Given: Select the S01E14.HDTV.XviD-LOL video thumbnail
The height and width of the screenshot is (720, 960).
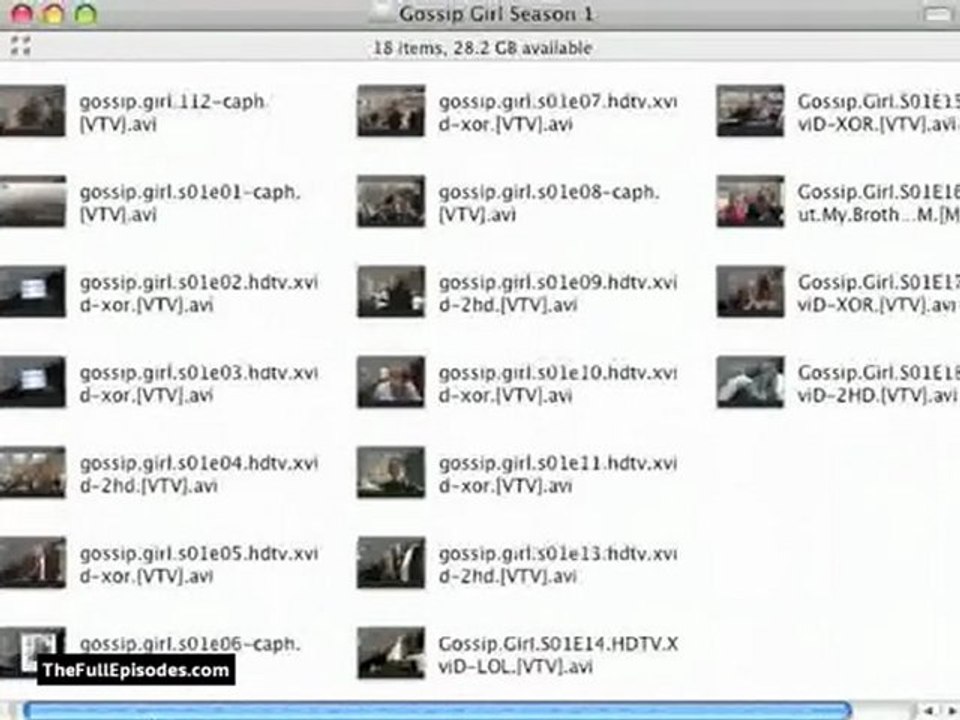Looking at the screenshot, I should [391, 653].
